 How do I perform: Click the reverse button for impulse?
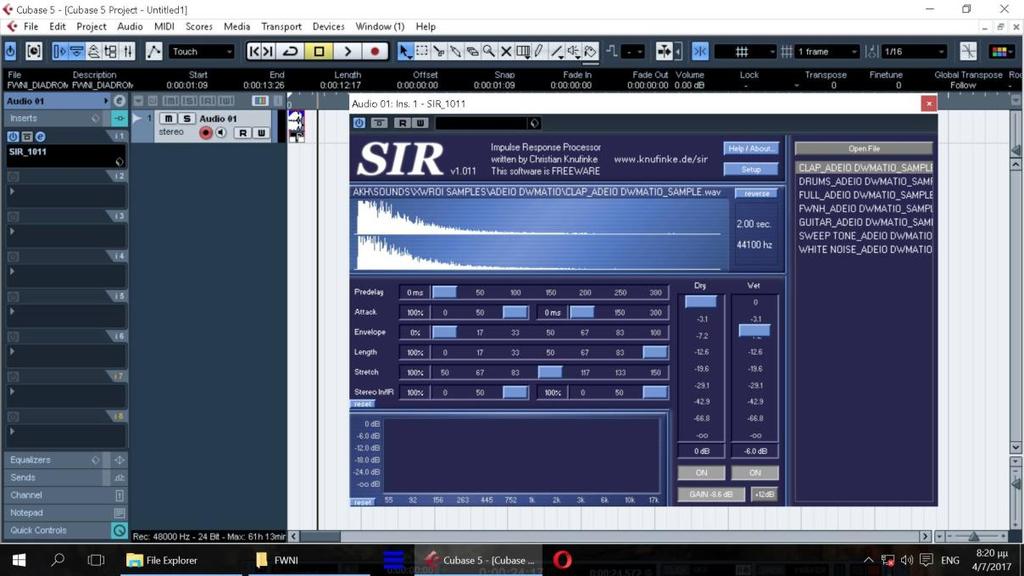pyautogui.click(x=756, y=193)
